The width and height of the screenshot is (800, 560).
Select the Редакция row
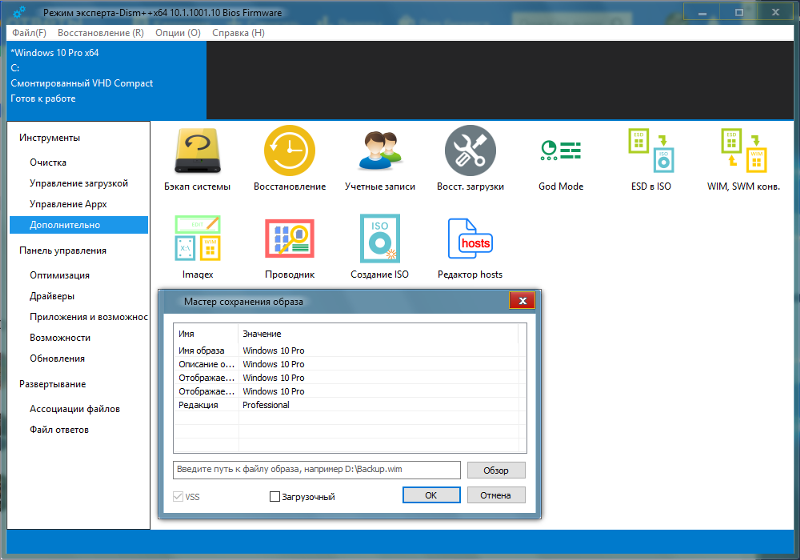coord(347,405)
